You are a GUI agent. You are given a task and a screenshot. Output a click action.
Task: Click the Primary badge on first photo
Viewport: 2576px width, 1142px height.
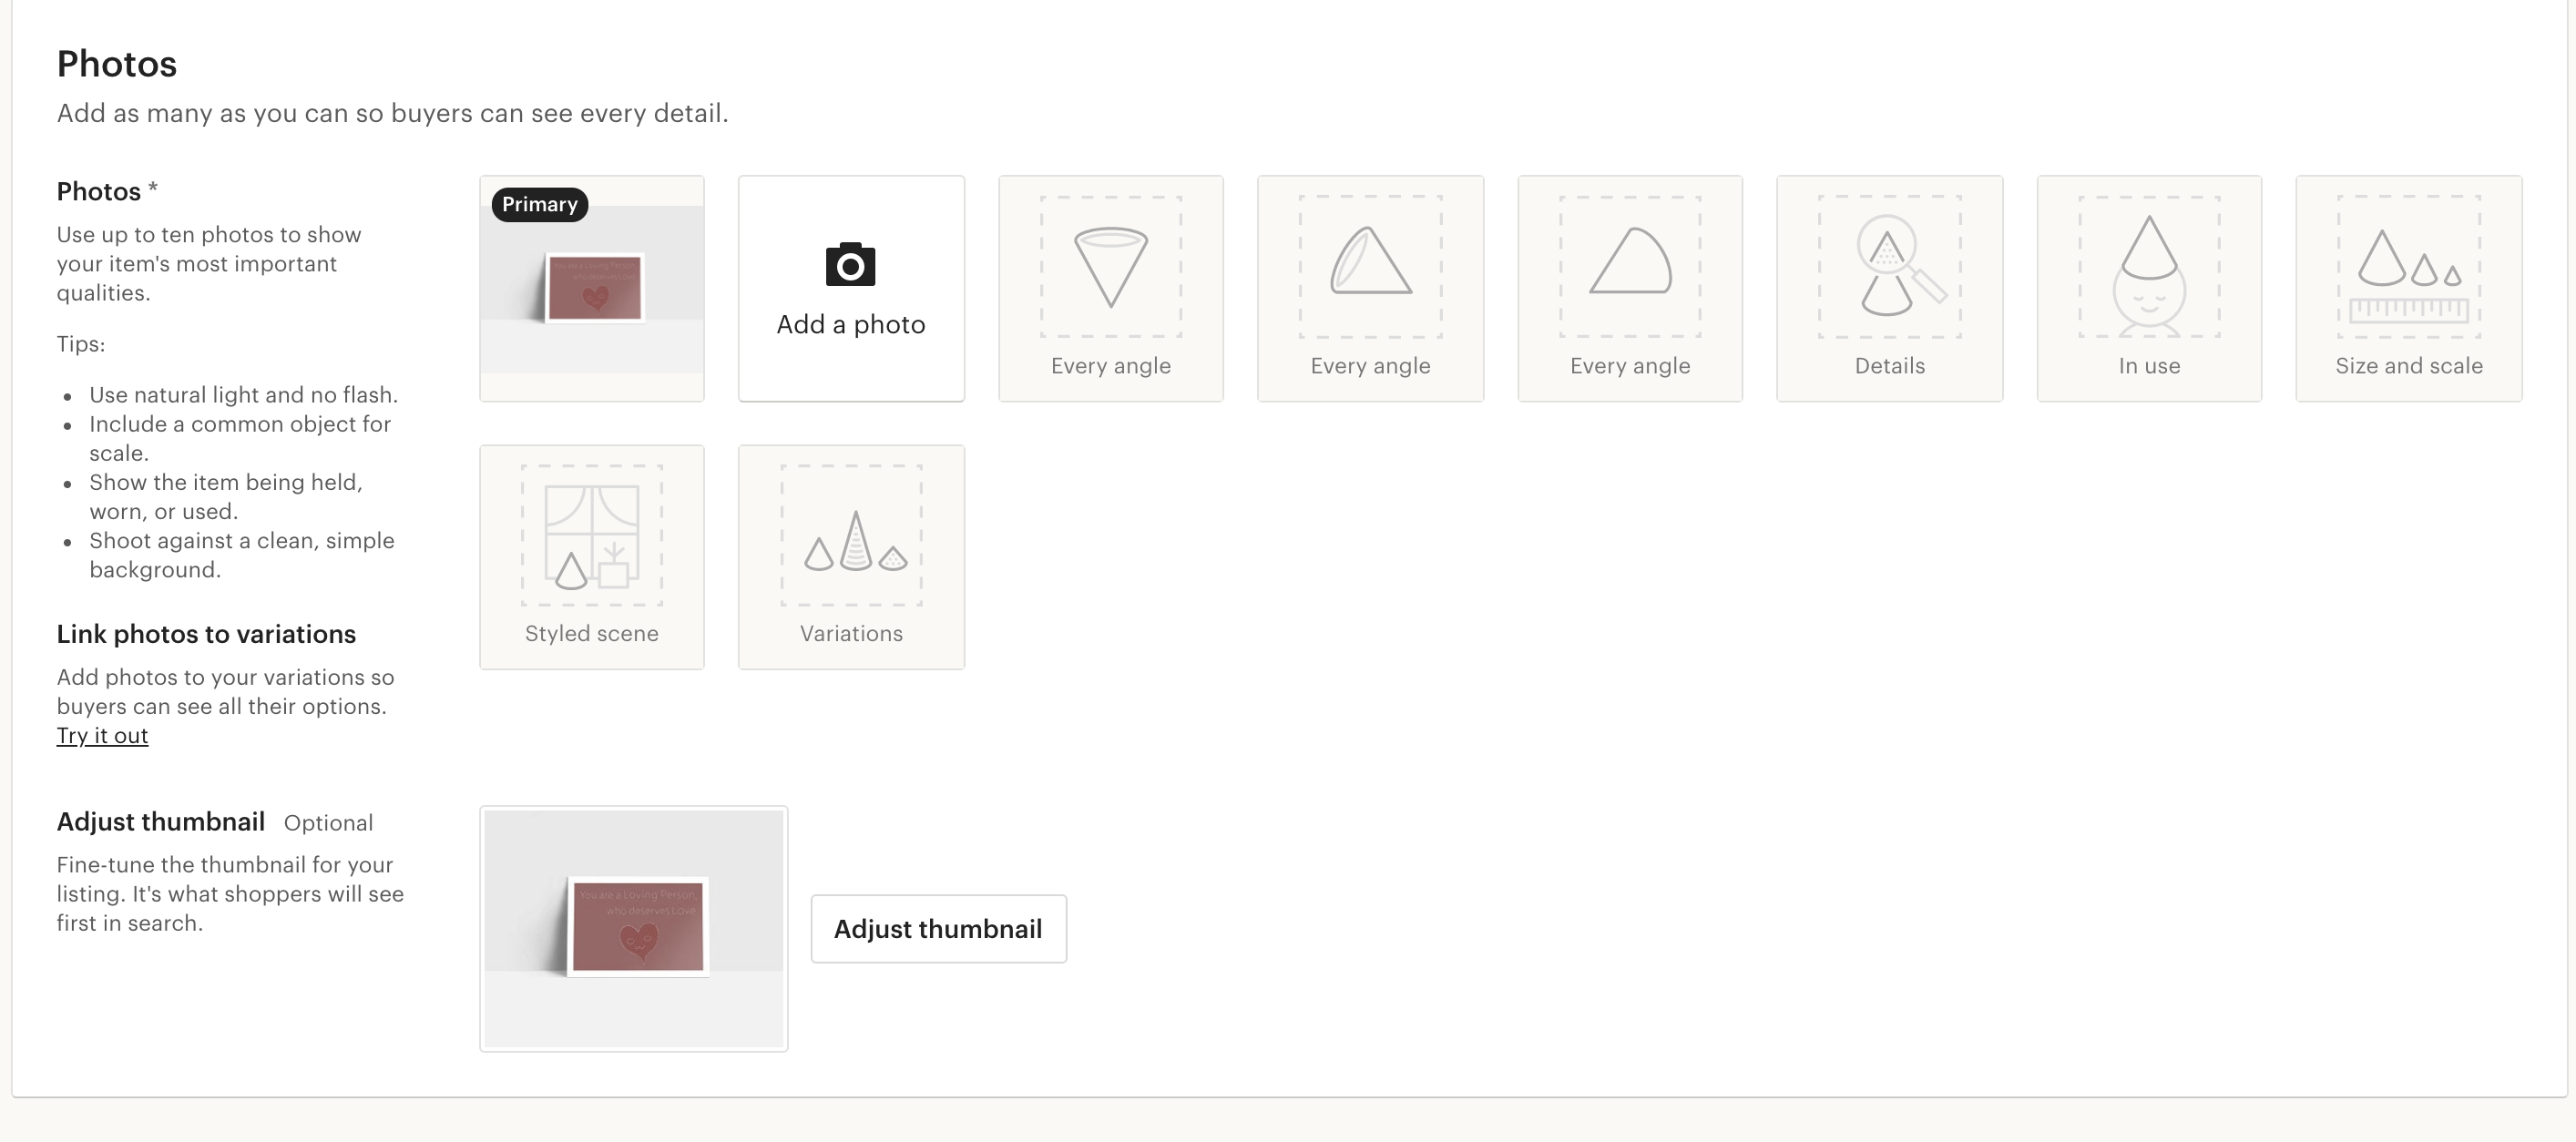pos(540,204)
